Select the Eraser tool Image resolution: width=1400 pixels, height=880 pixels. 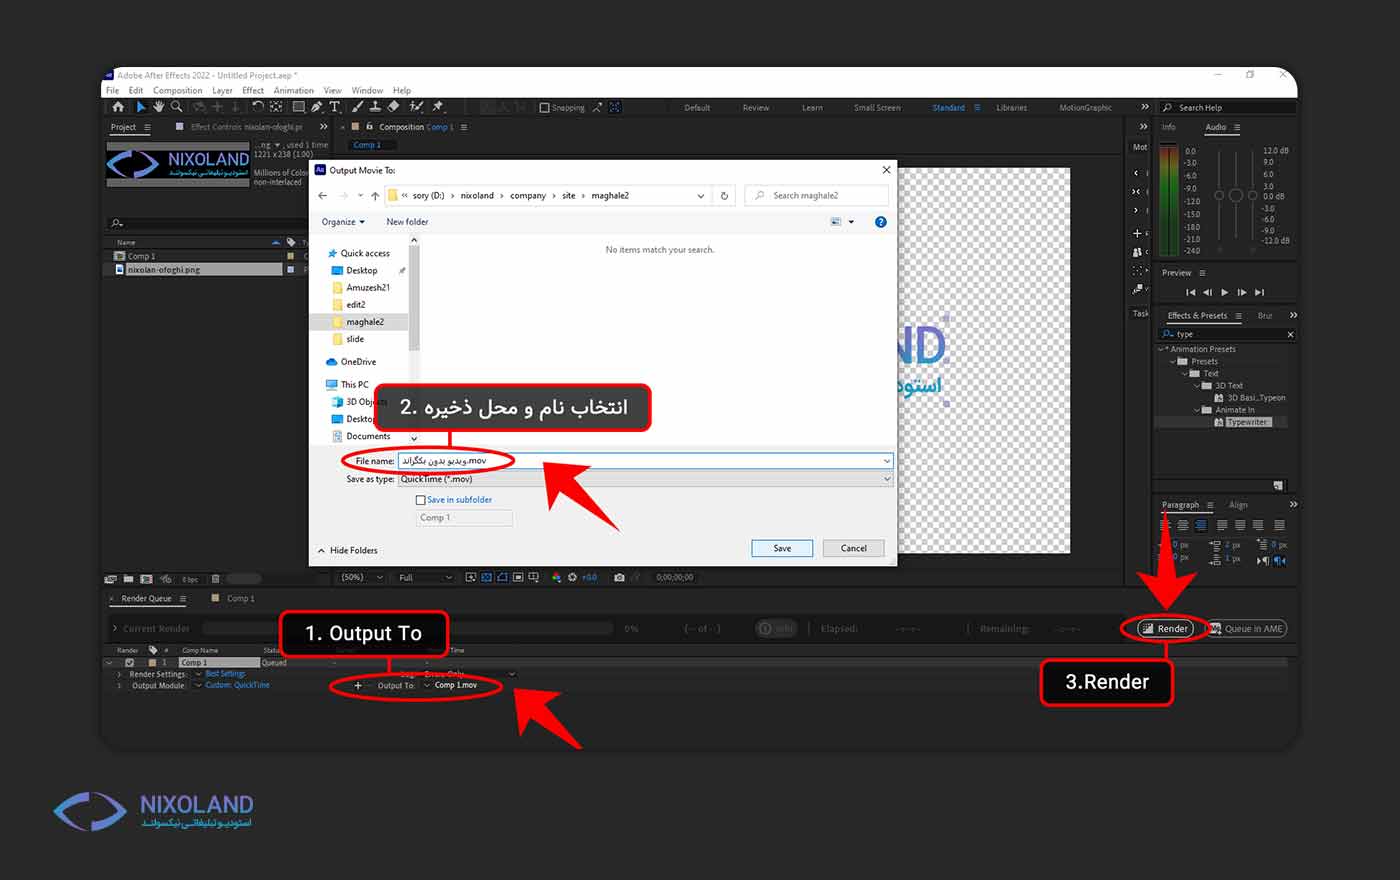pos(393,107)
